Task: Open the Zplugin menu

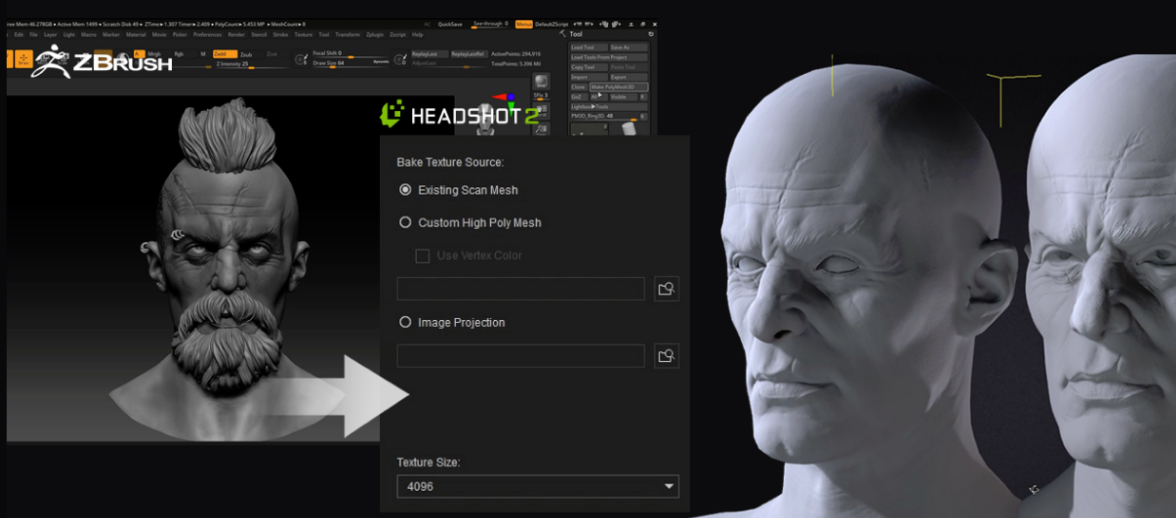Action: pos(374,34)
